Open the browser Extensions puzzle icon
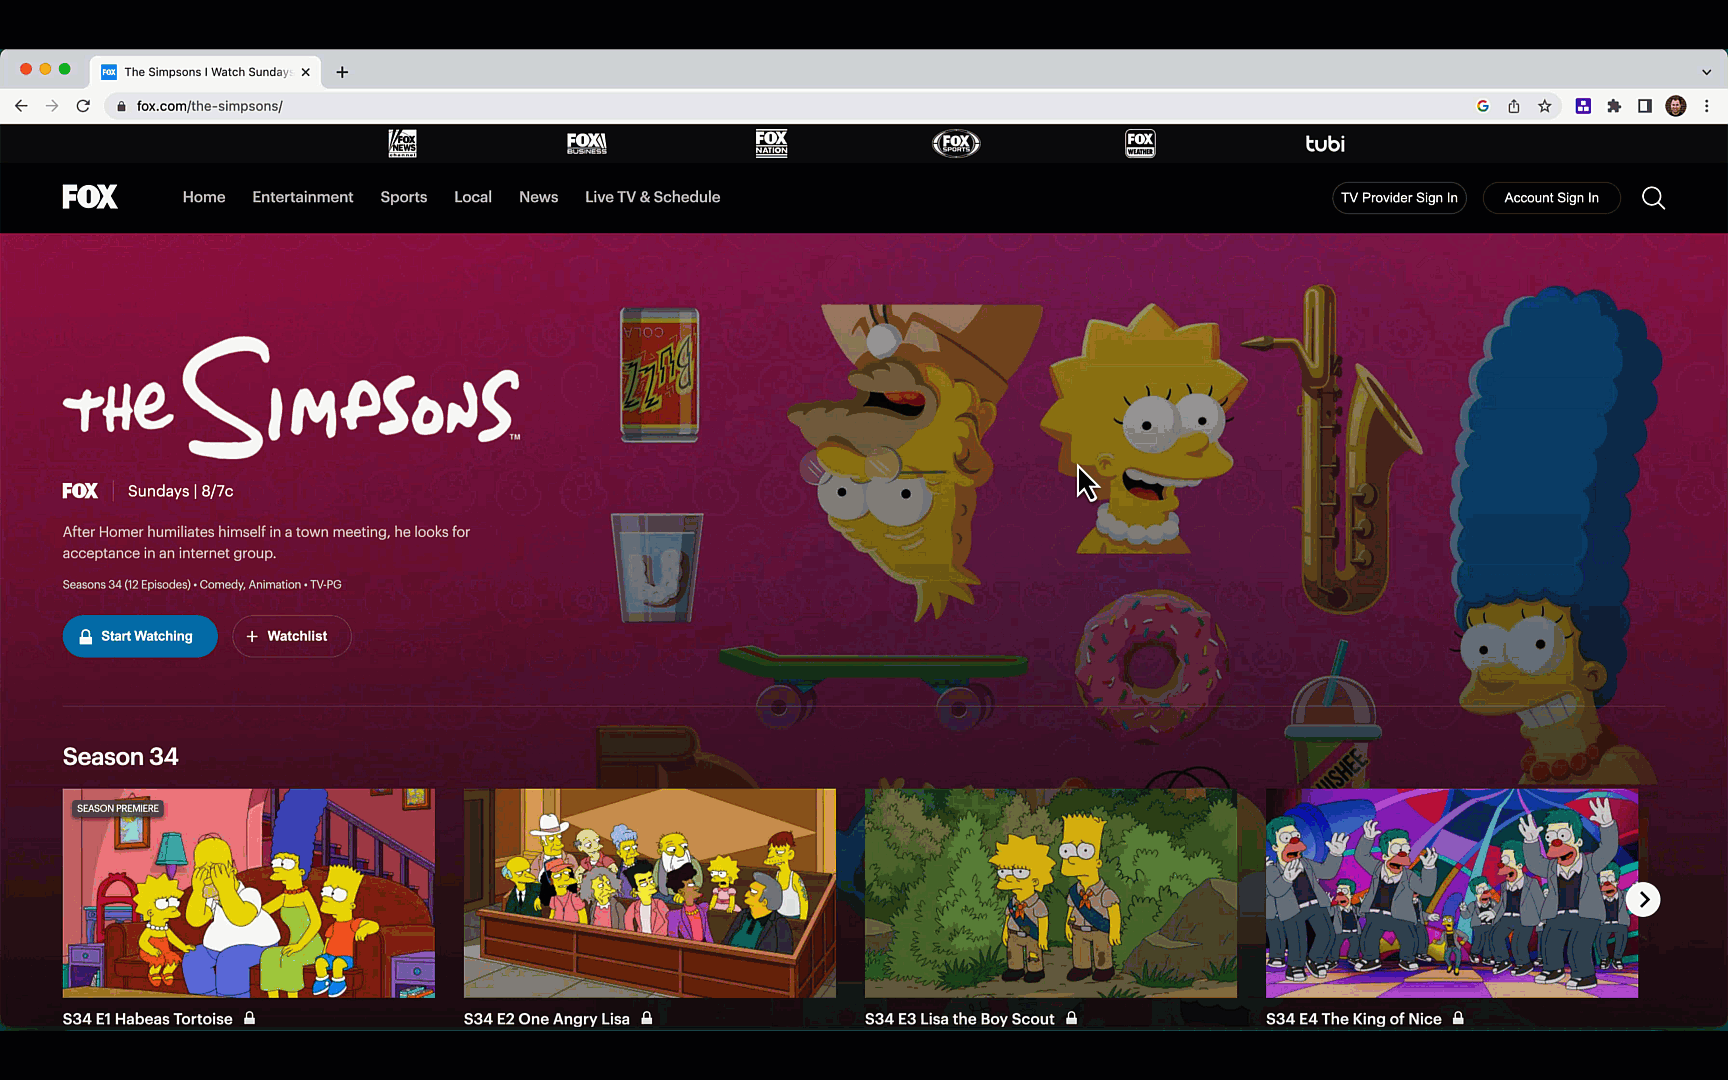The width and height of the screenshot is (1728, 1080). (x=1613, y=106)
